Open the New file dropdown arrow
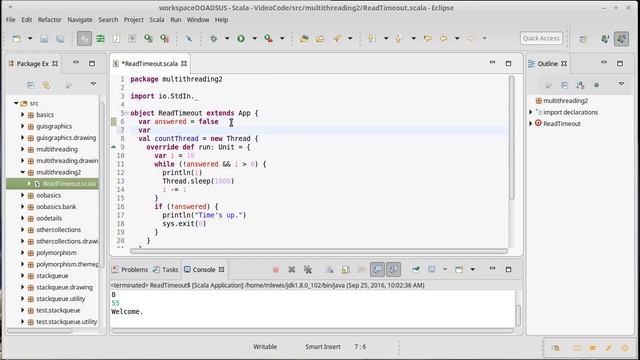This screenshot has height=360, width=640. click(30, 38)
